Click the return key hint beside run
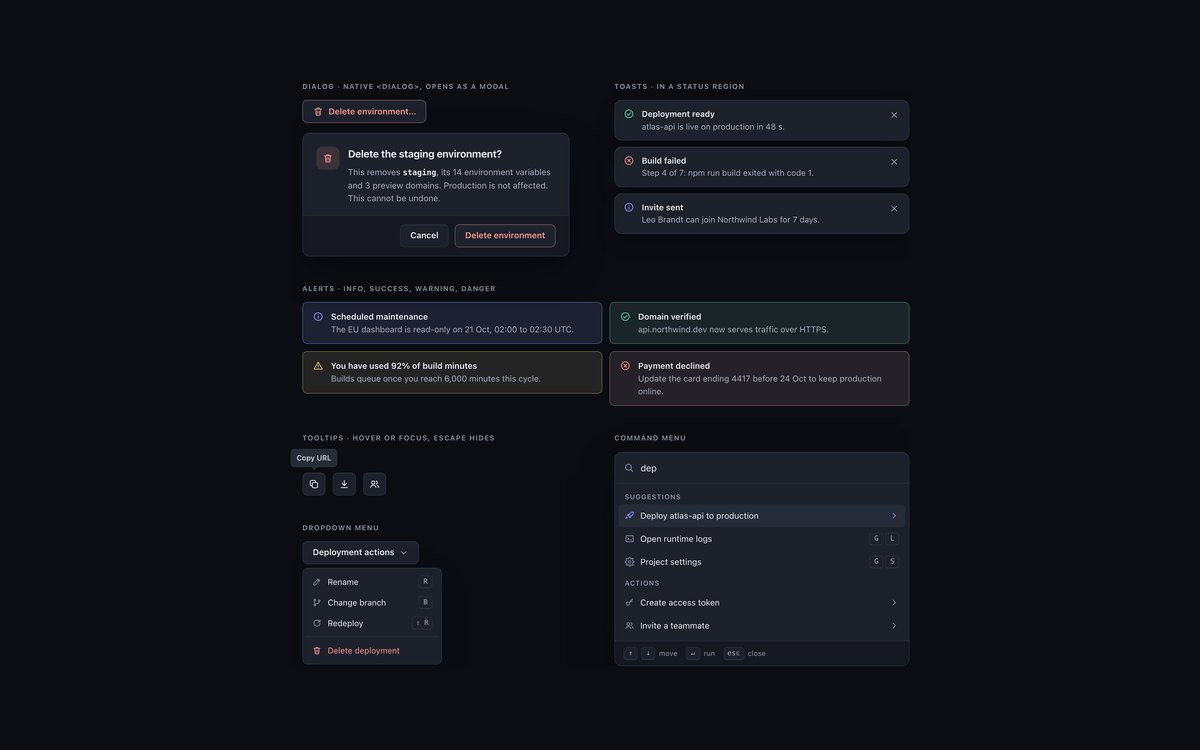 [693, 653]
